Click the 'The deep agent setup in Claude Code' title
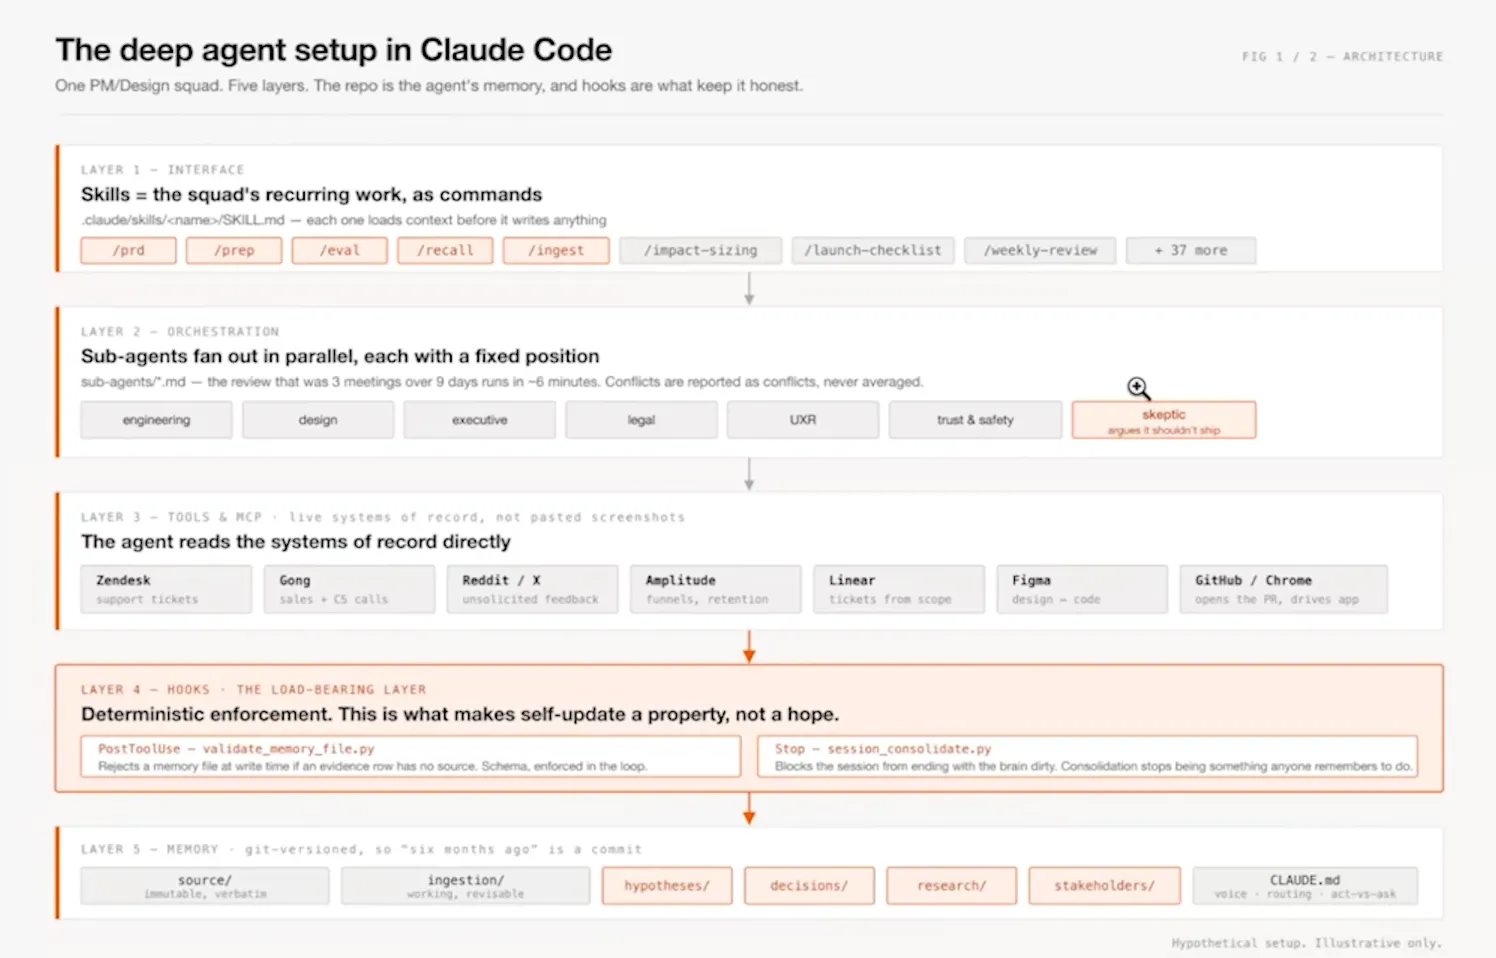 pyautogui.click(x=334, y=50)
